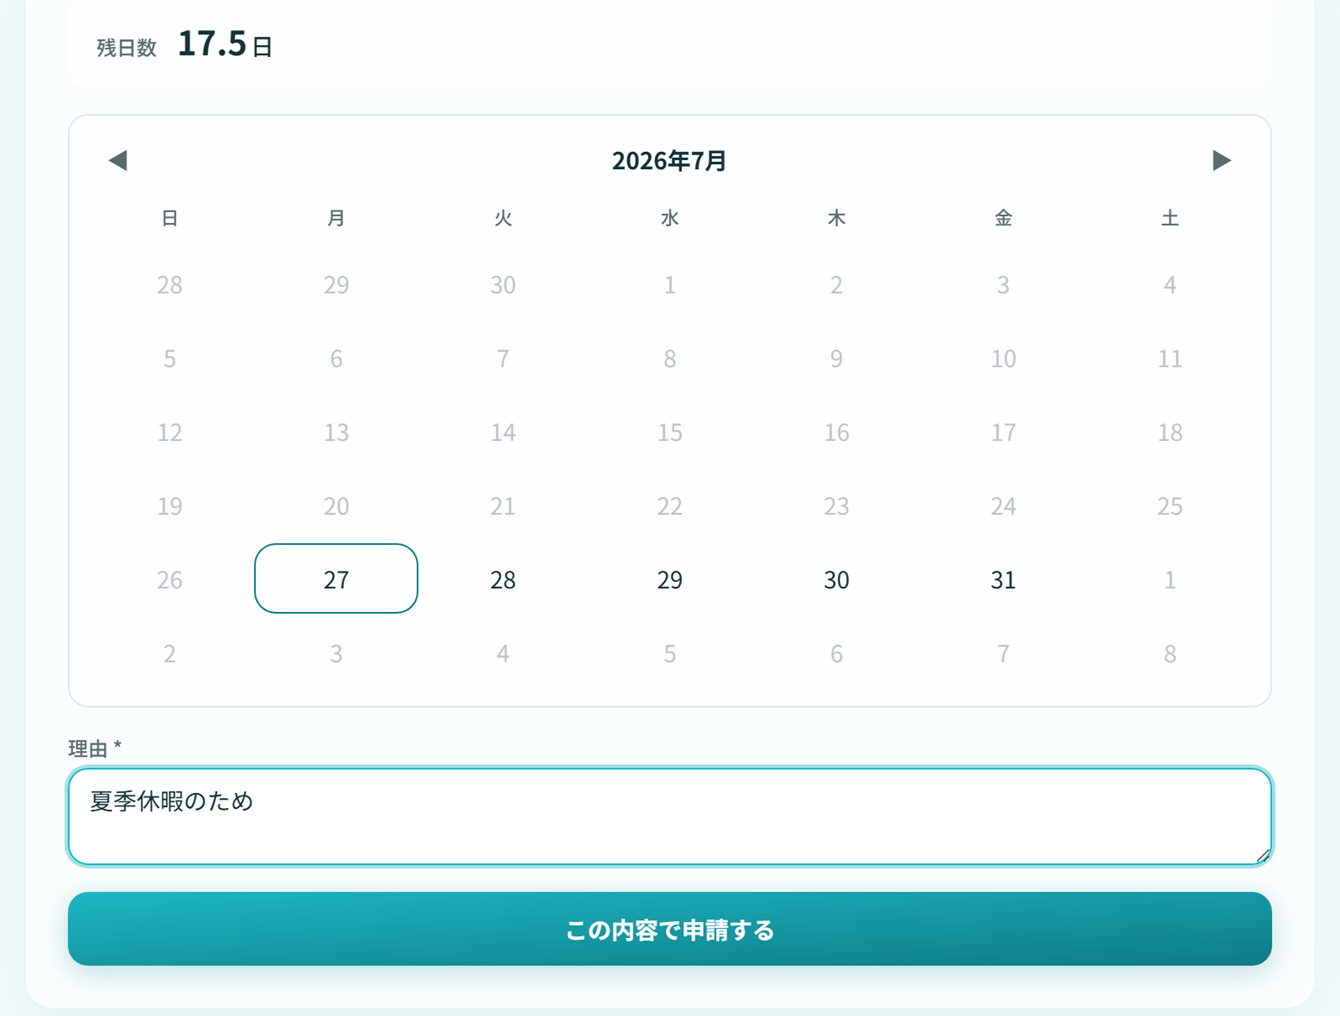Click greyed-out date 23 Thursday
Viewport: 1340px width, 1016px height.
point(836,506)
